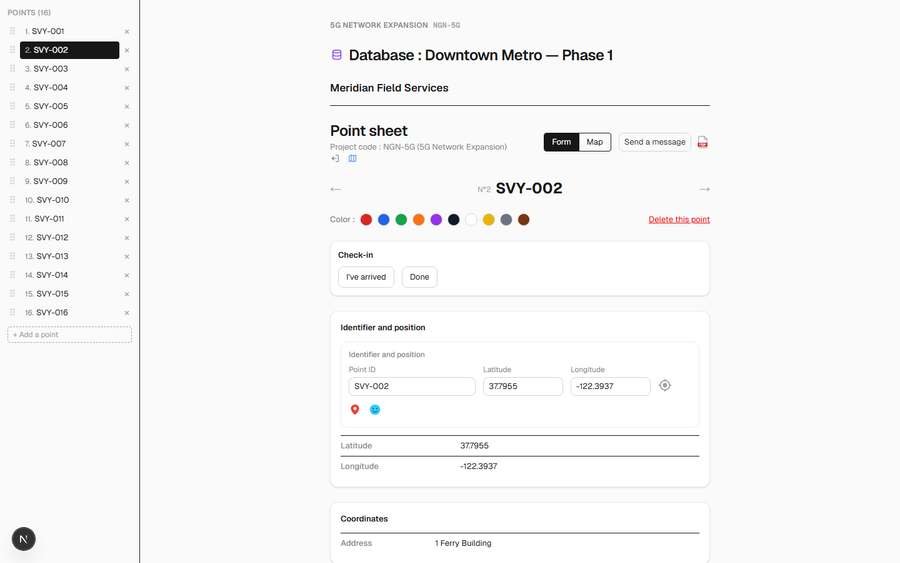900x563 pixels.
Task: Click drag handle of SVY-008 row
Action: point(13,162)
